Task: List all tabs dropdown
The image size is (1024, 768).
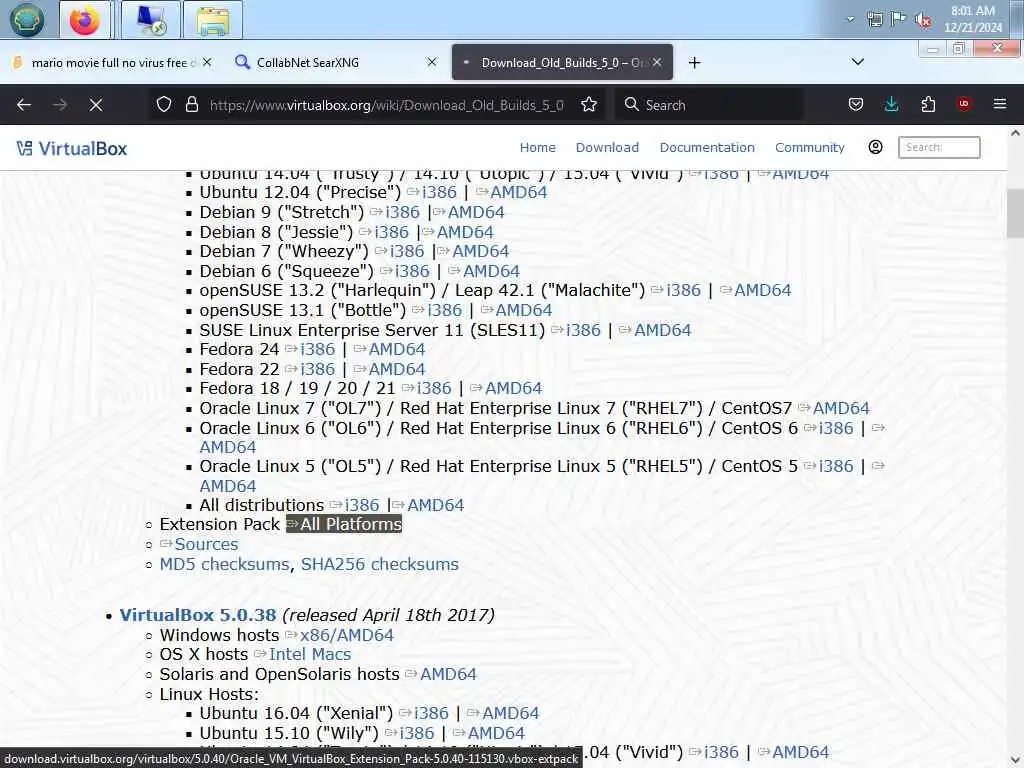Action: pos(858,62)
